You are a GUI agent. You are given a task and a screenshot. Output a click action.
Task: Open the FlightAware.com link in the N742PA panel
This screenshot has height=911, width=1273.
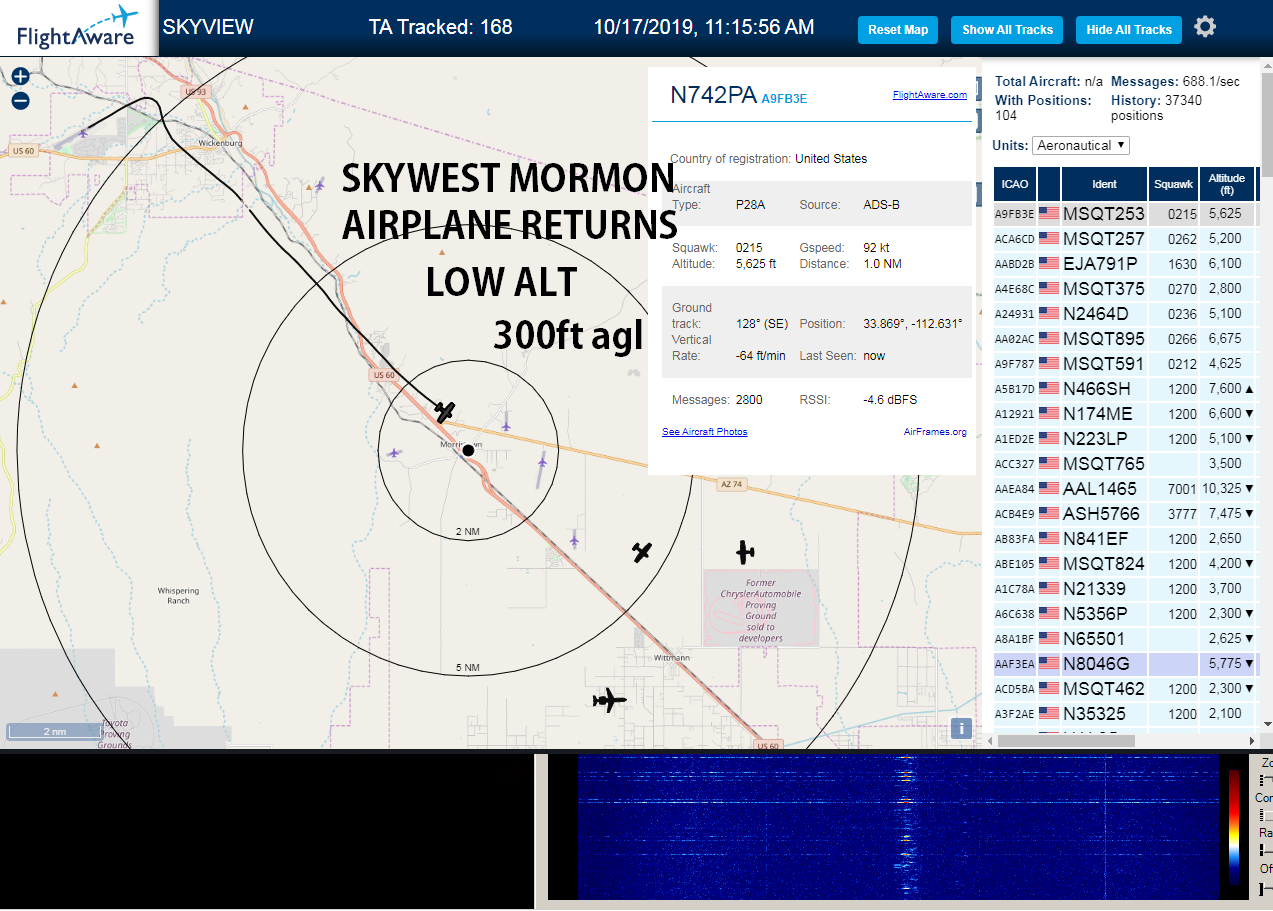pos(930,95)
